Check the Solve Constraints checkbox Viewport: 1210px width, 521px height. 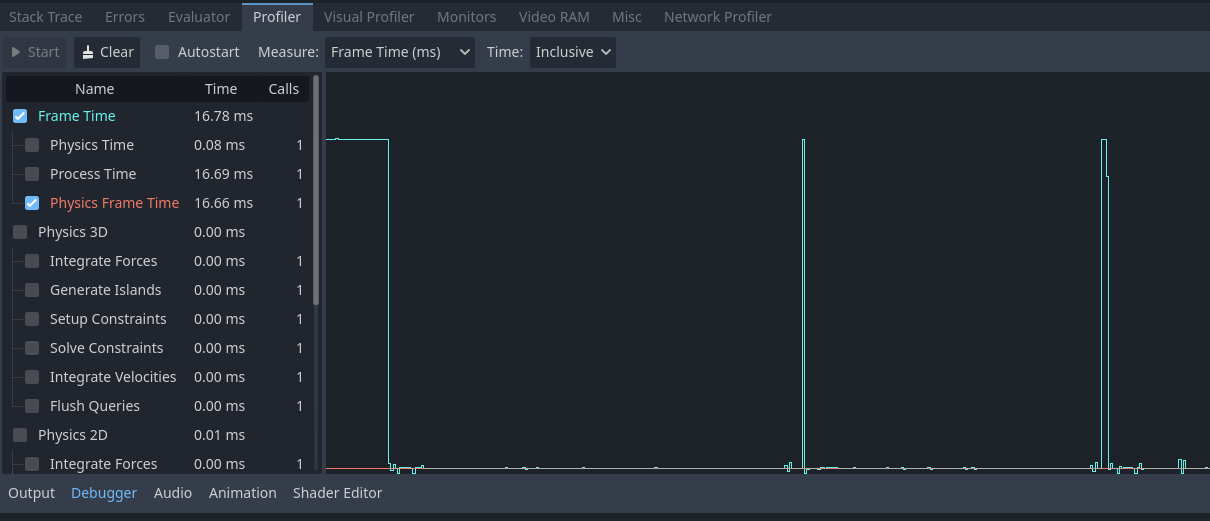click(x=32, y=348)
